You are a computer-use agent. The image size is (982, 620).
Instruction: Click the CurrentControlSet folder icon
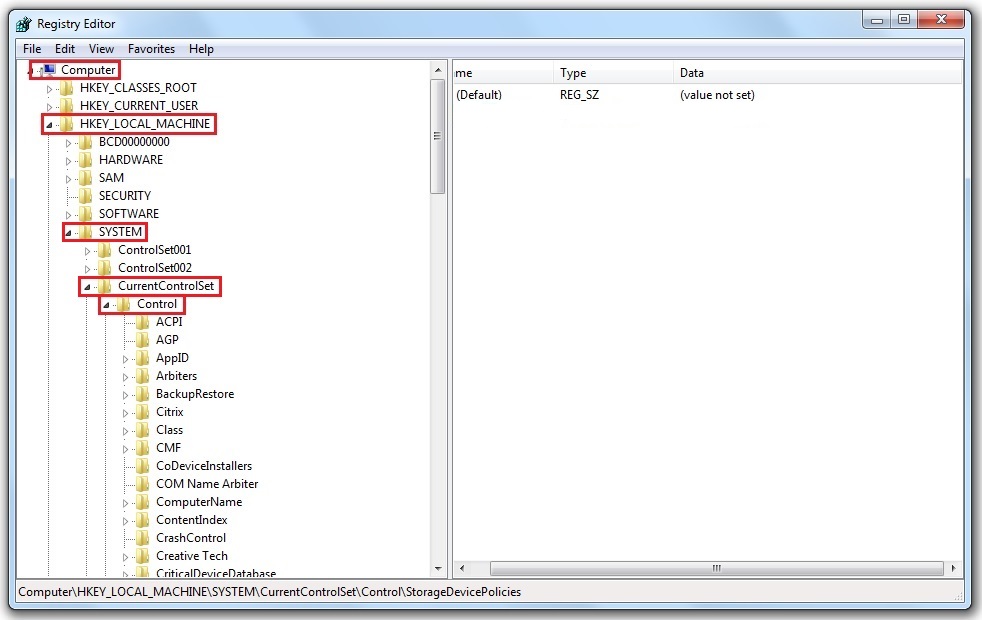click(105, 286)
